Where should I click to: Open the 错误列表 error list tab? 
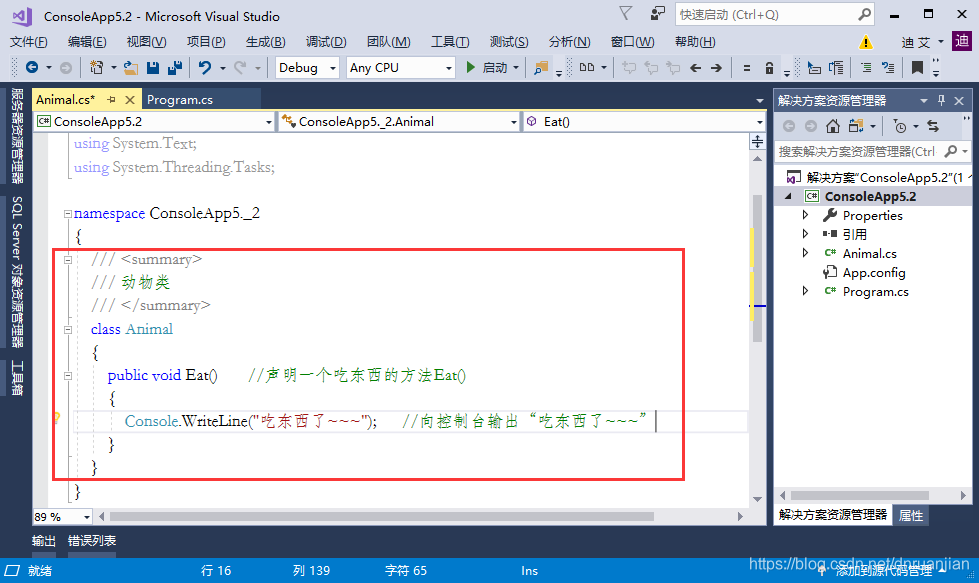tap(92, 541)
